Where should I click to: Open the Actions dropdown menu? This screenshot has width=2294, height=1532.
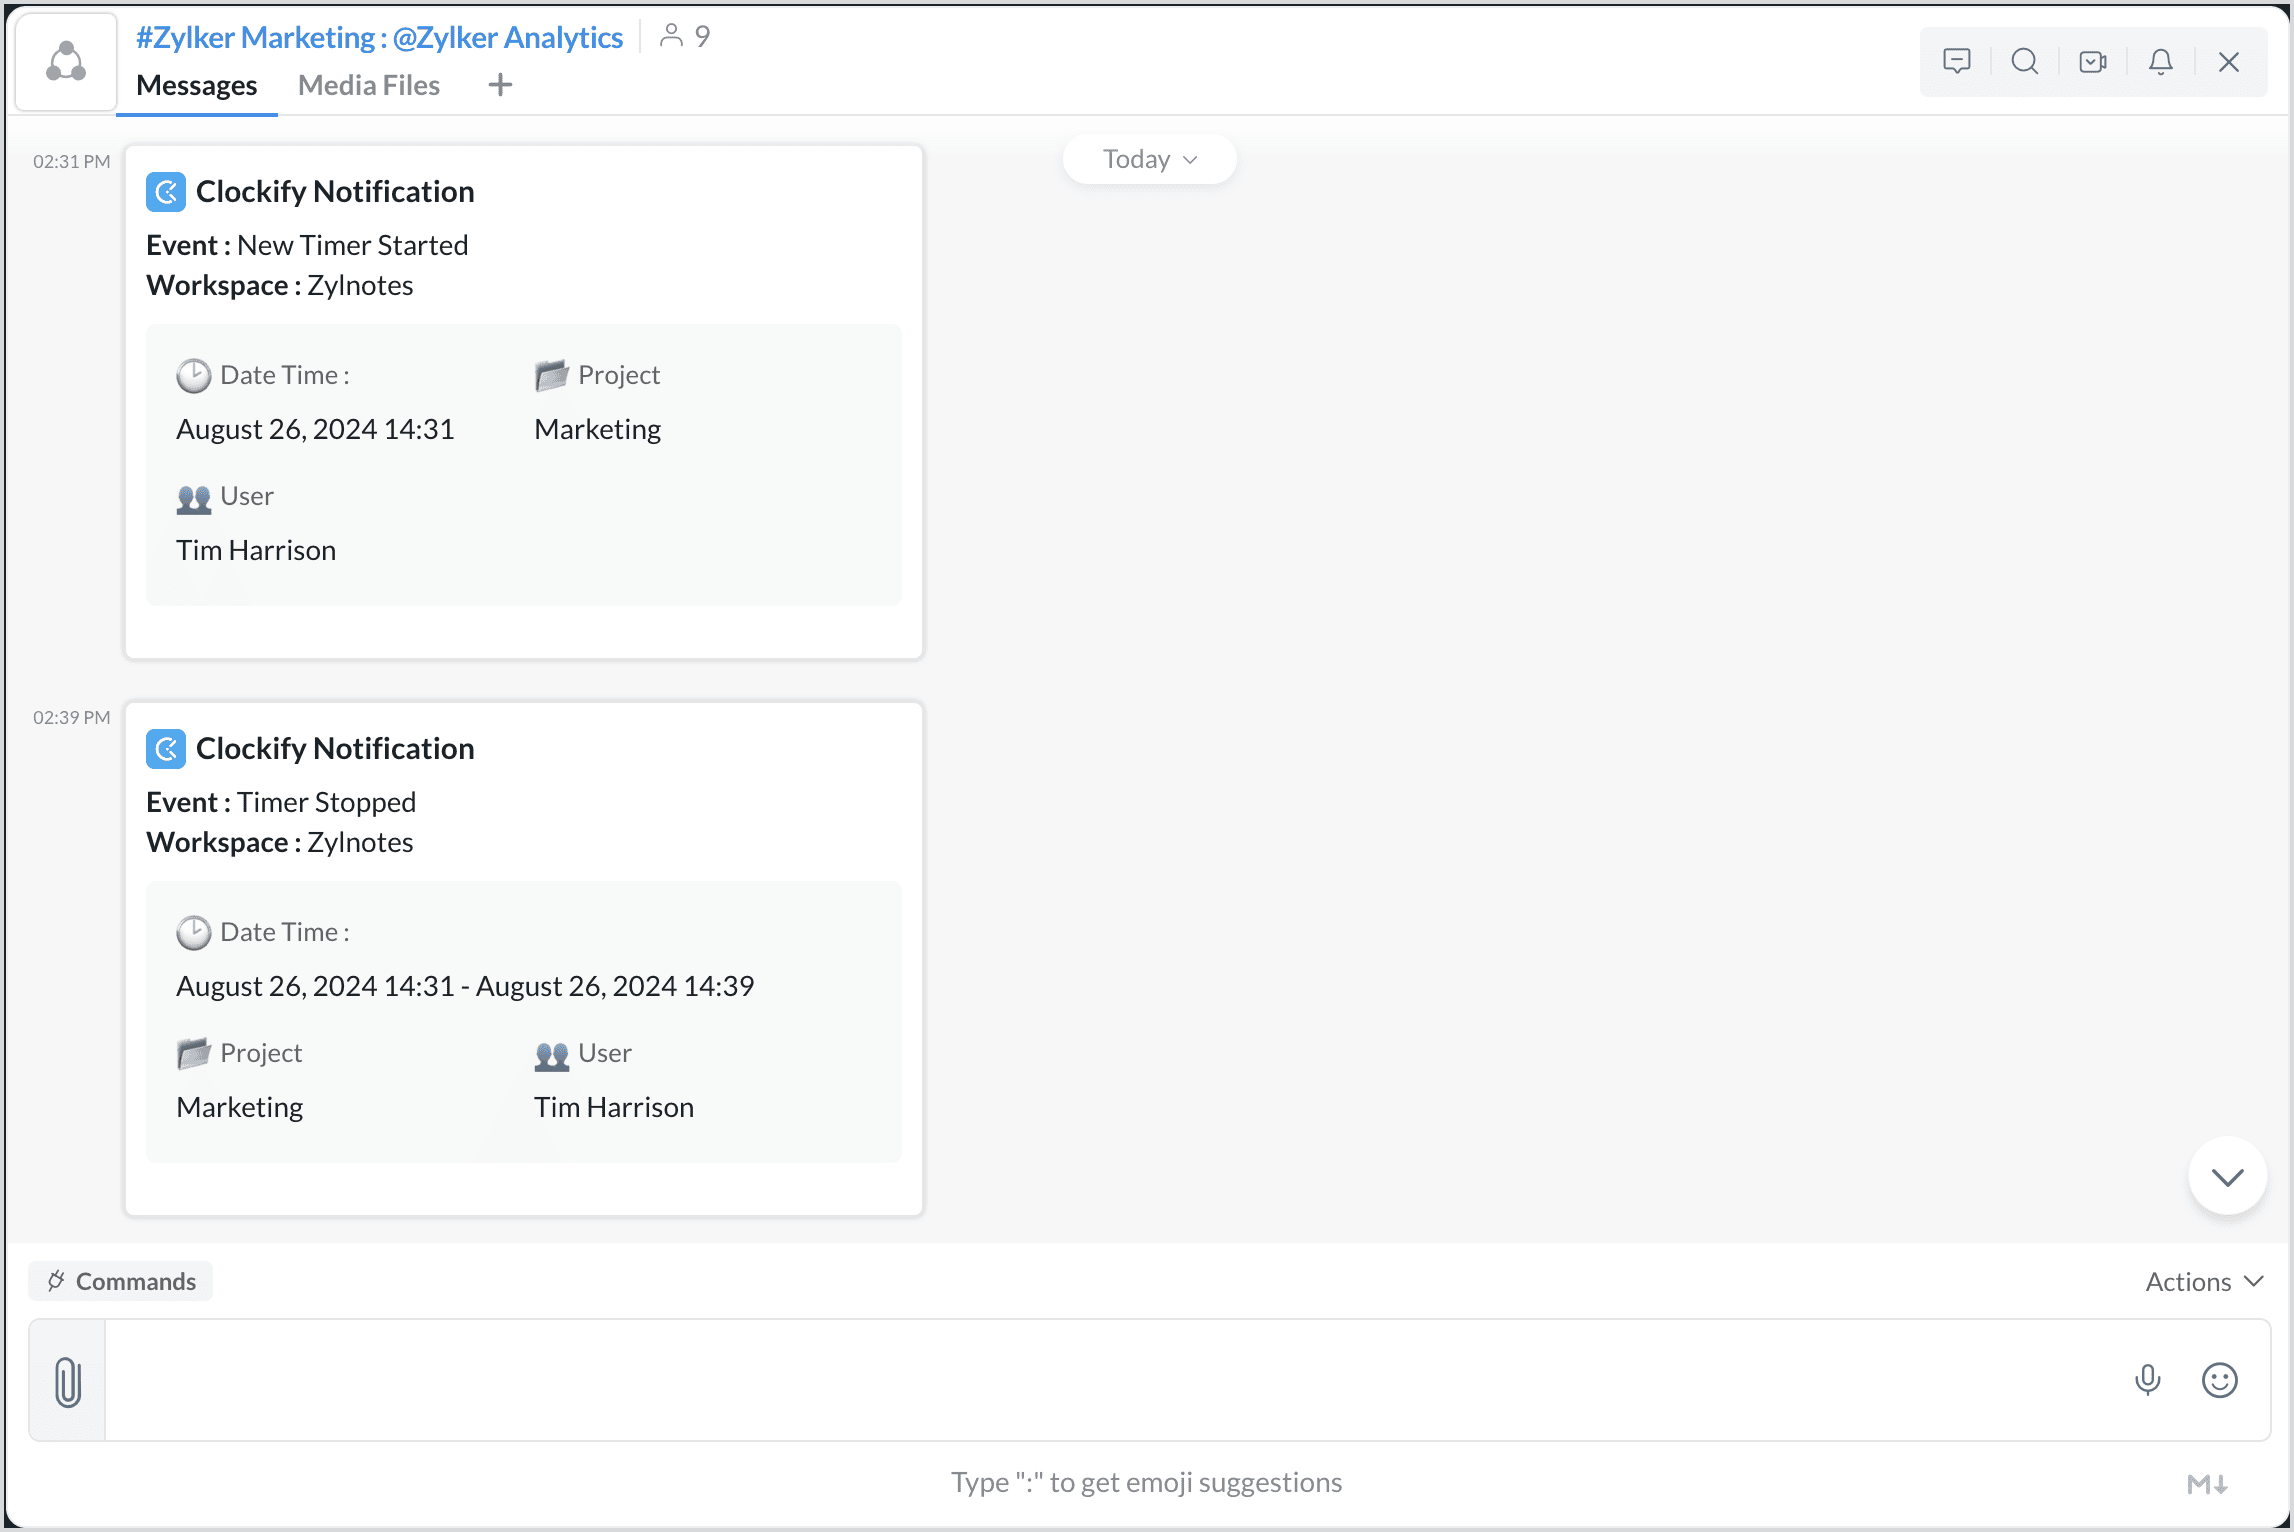[x=2203, y=1281]
